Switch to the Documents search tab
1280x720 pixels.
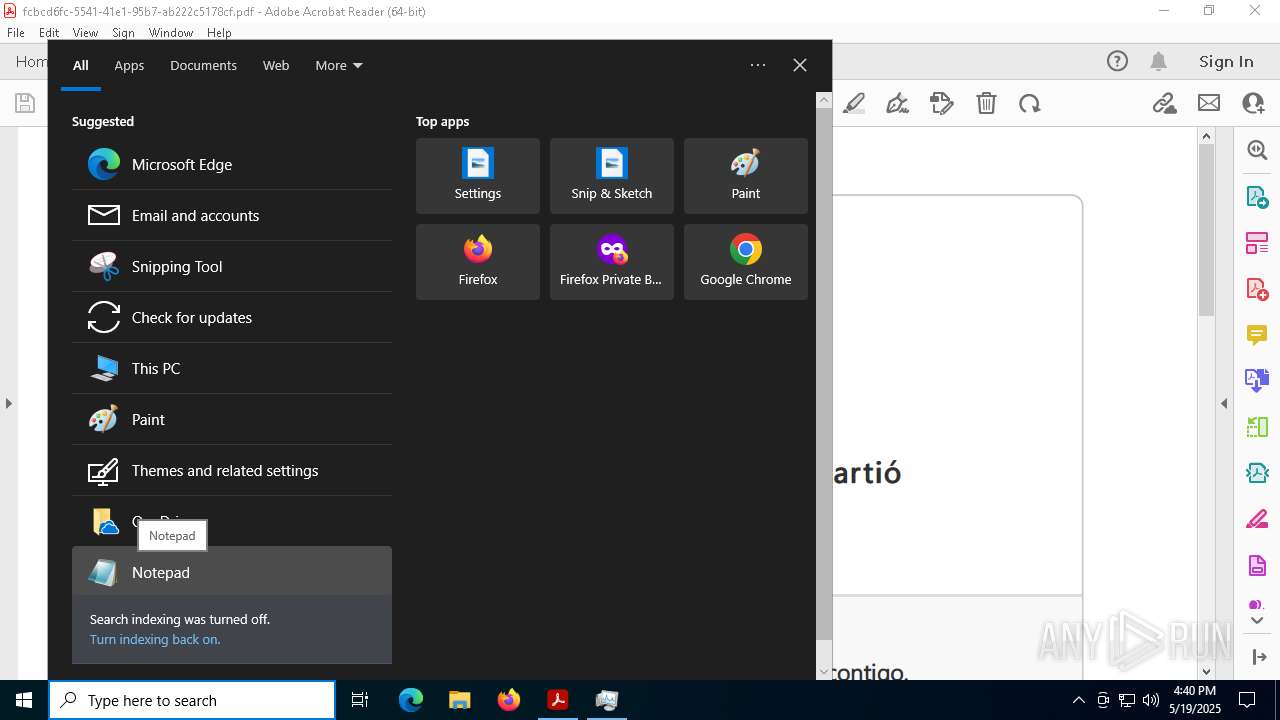pyautogui.click(x=203, y=65)
